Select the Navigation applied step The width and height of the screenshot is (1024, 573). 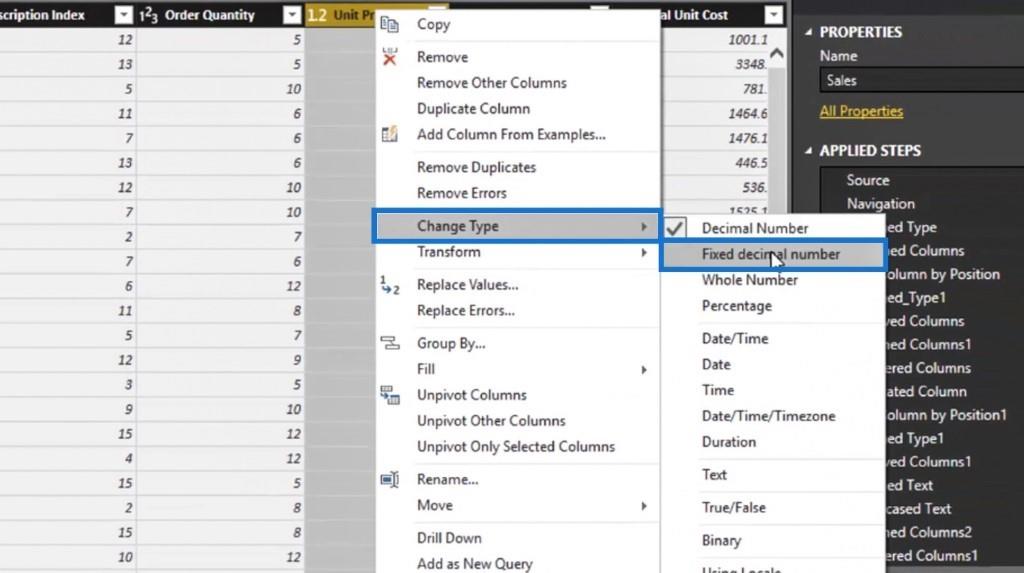880,204
